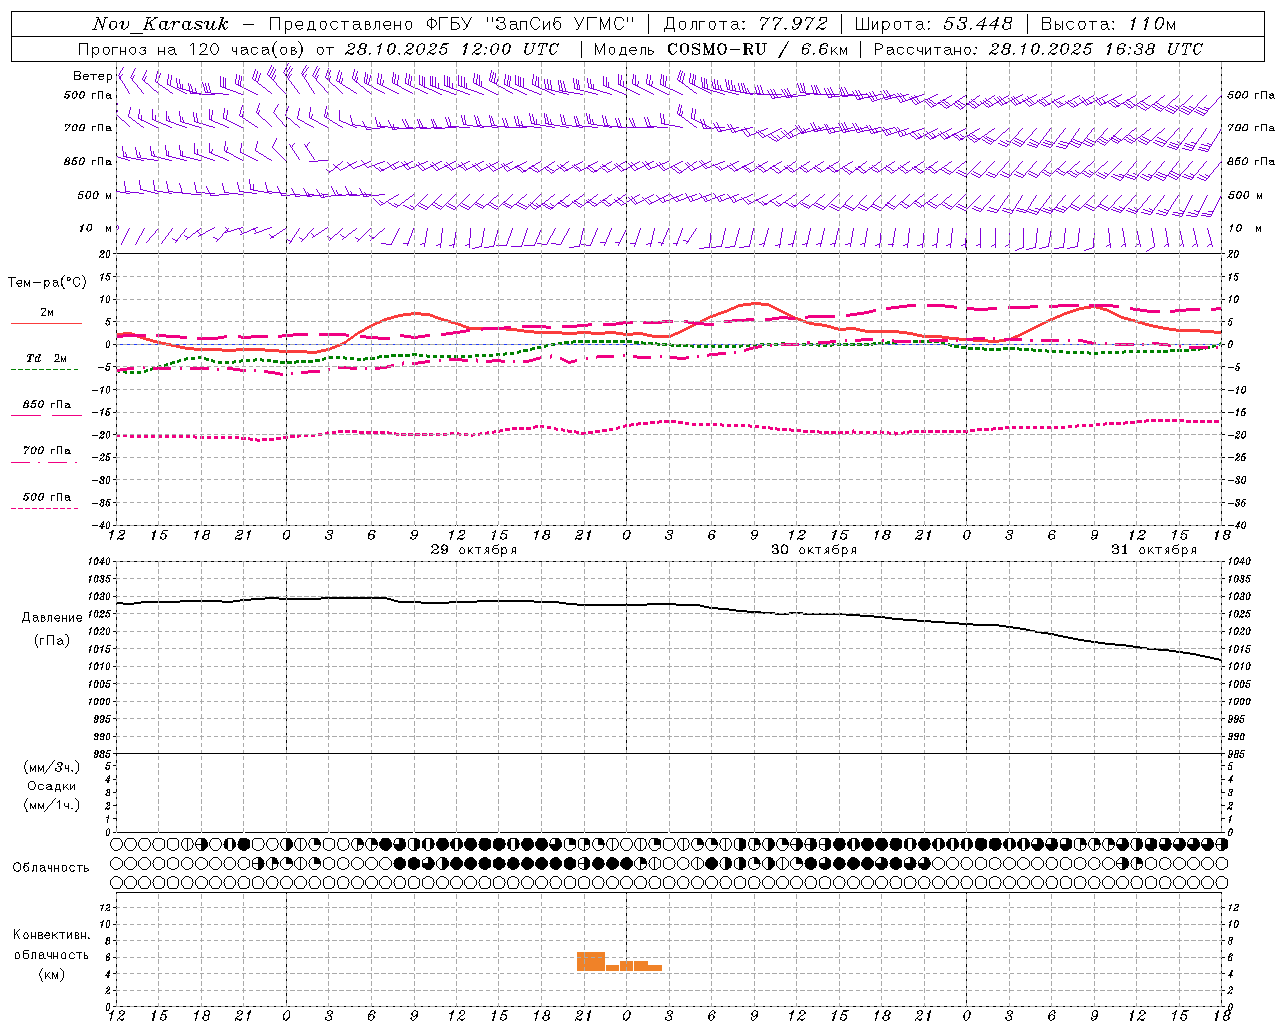Viewport: 1280px width, 1024px height.
Task: Click the (мм/1ч.) precipitation unit label
Action: coord(52,805)
